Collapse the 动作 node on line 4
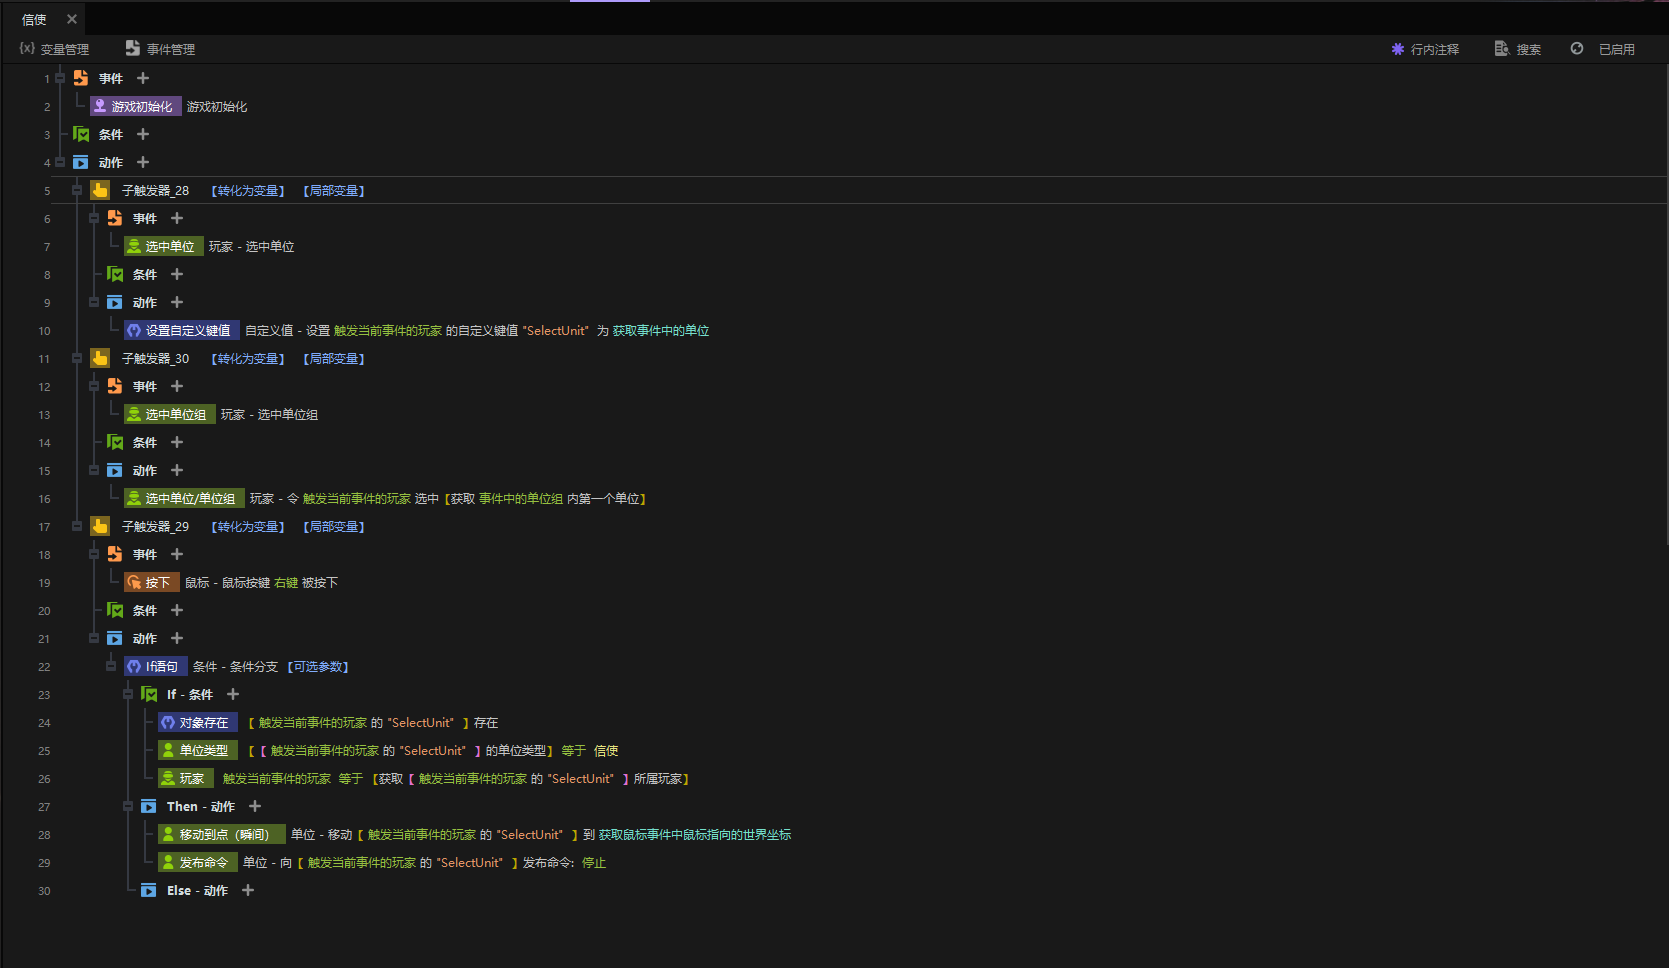 pos(60,162)
